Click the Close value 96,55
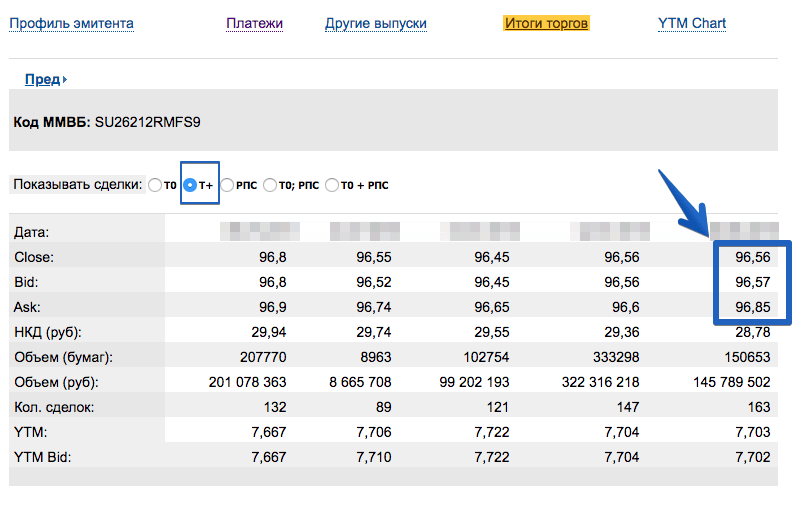This screenshot has height=512, width=801. click(x=374, y=257)
